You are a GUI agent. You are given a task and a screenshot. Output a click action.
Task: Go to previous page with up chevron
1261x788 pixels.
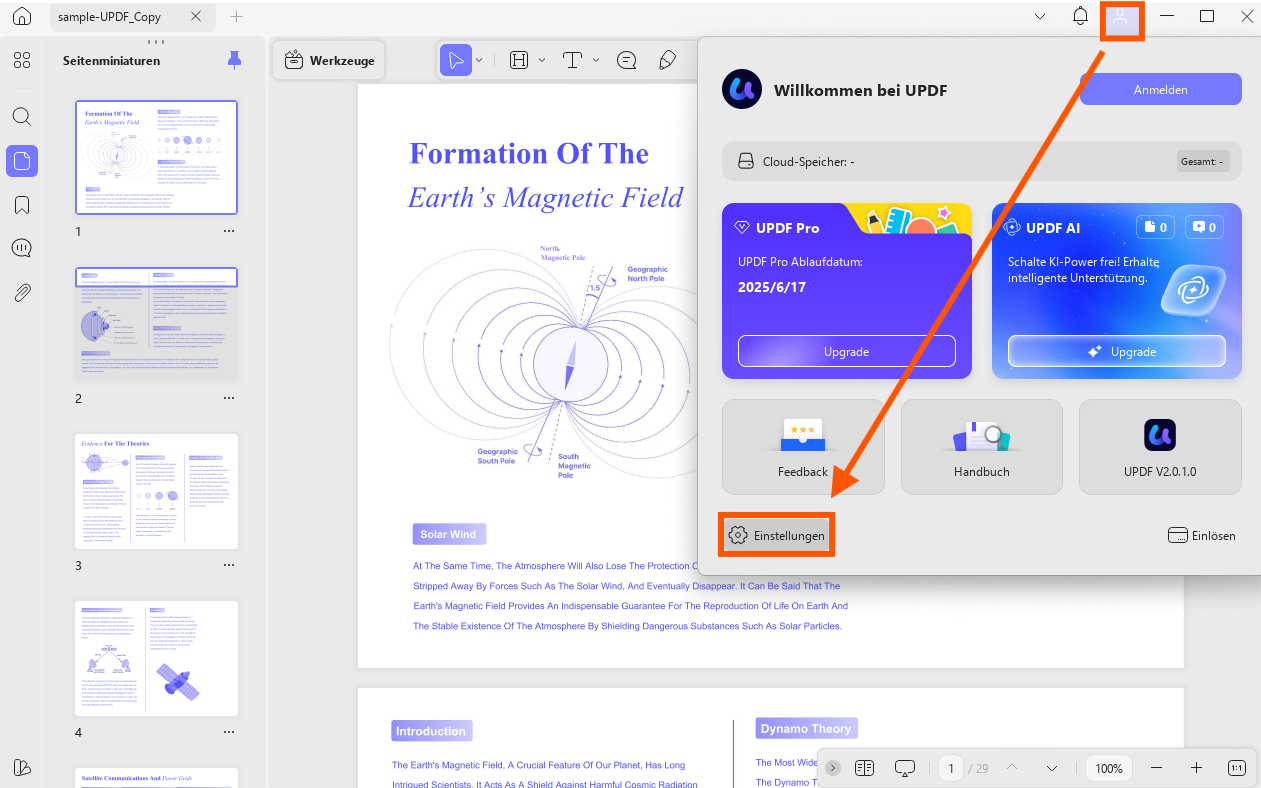(x=1011, y=768)
